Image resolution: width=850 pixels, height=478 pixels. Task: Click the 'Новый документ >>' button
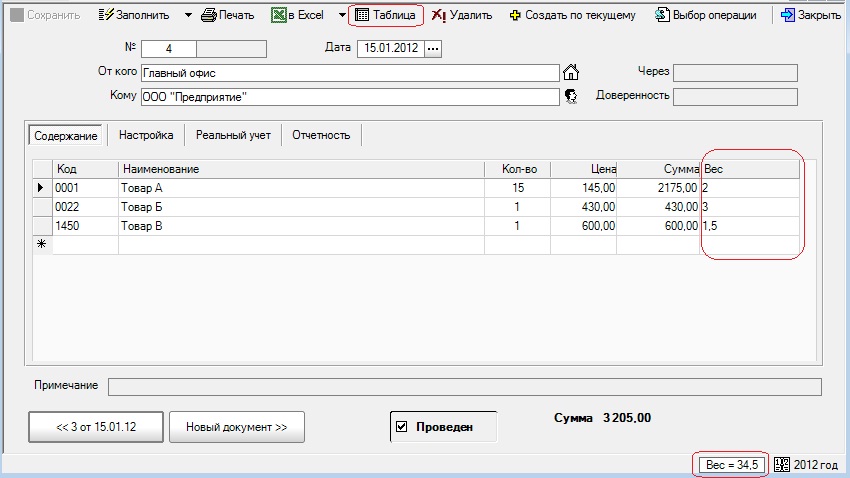click(x=236, y=427)
